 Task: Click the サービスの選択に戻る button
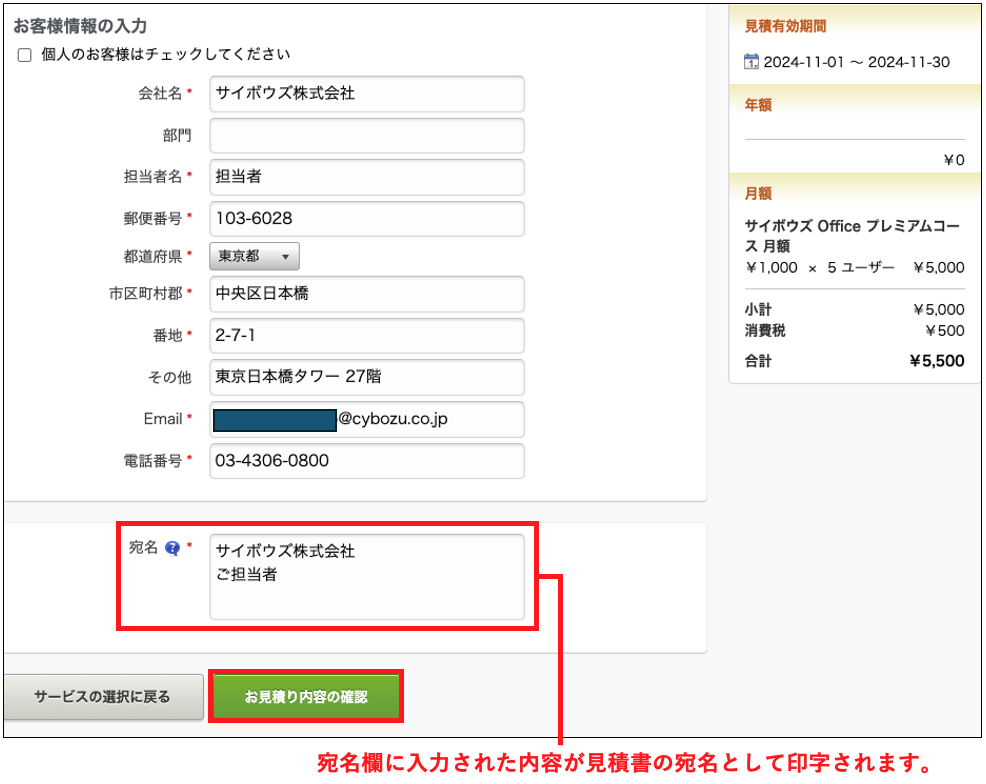102,696
